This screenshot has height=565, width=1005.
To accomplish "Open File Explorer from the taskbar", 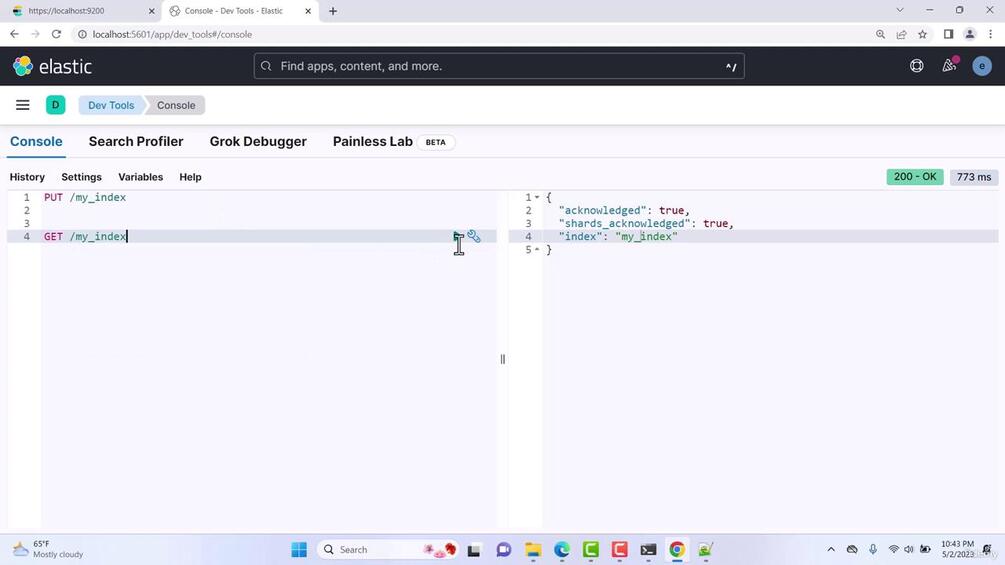I will tap(533, 550).
